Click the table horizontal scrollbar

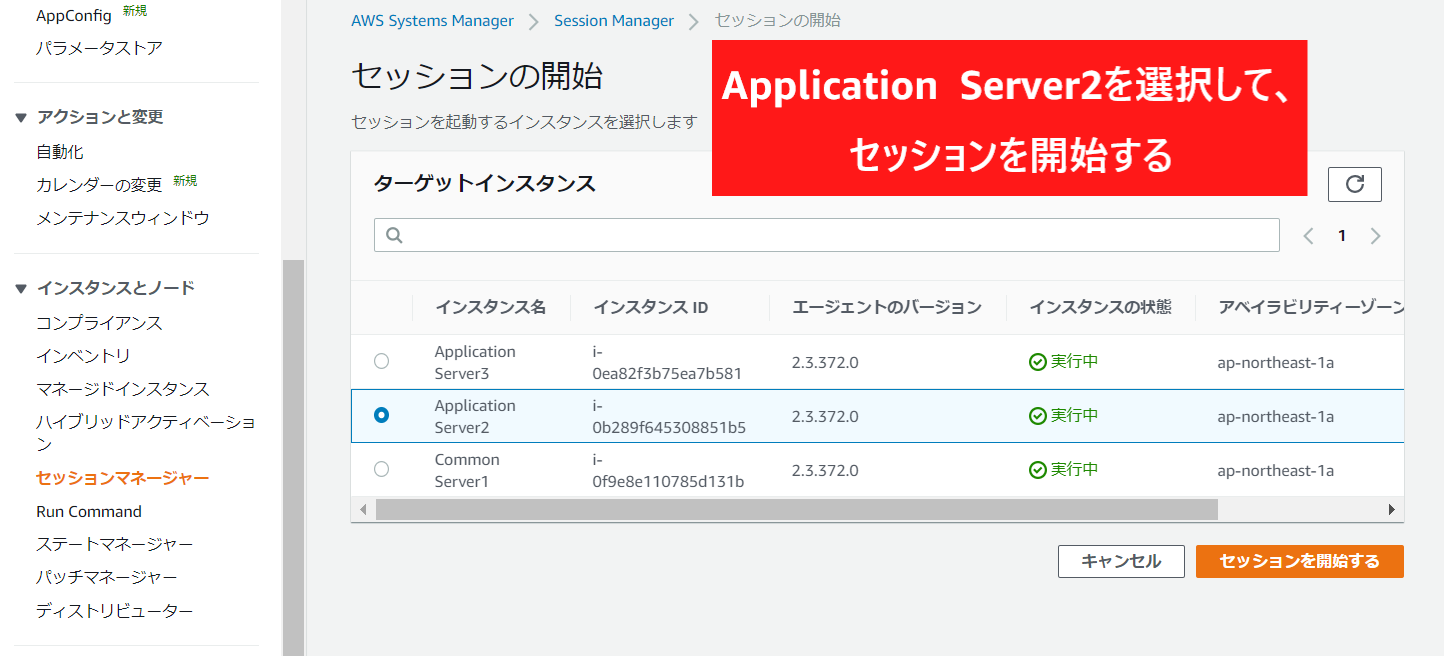point(796,510)
